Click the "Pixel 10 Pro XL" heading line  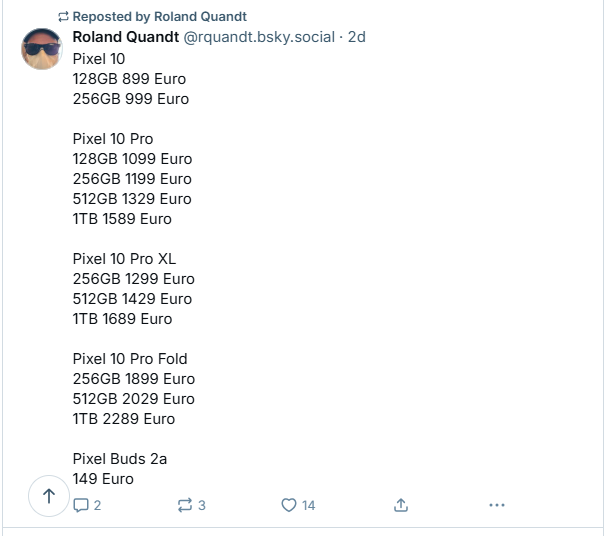pos(124,258)
